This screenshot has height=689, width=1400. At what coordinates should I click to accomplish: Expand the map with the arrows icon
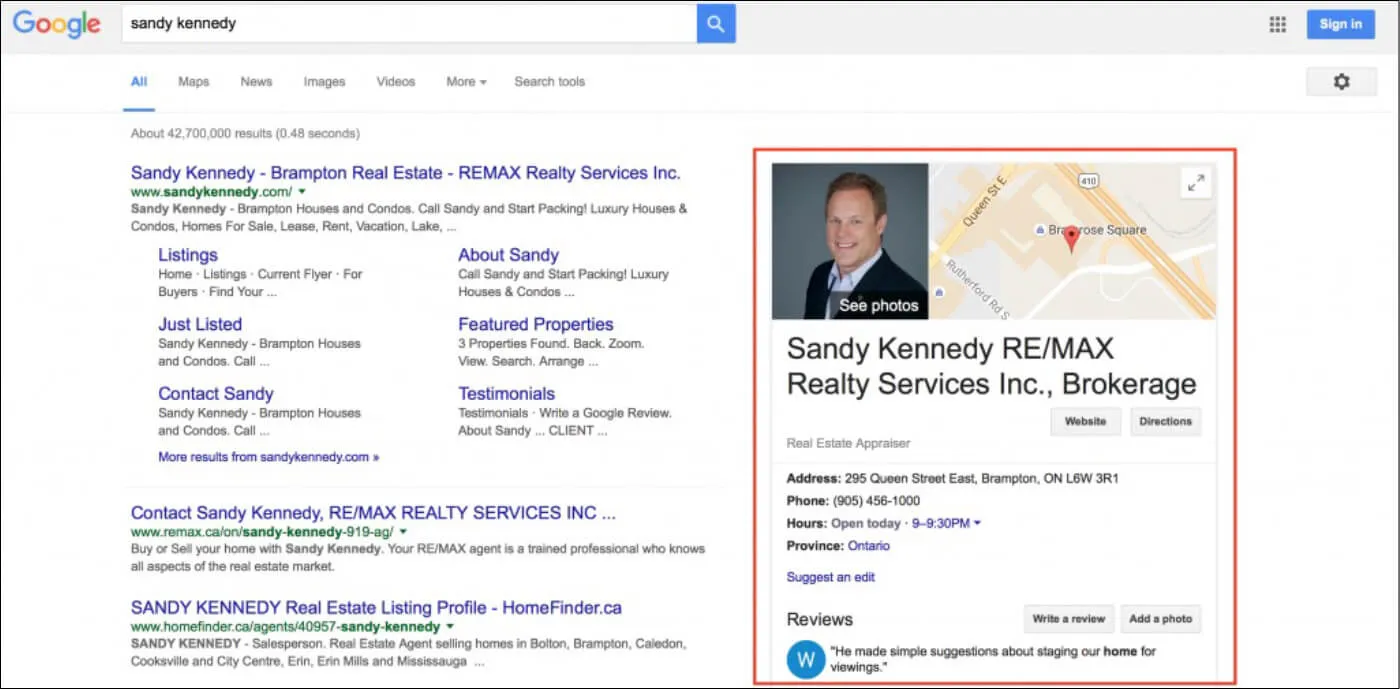(1195, 183)
